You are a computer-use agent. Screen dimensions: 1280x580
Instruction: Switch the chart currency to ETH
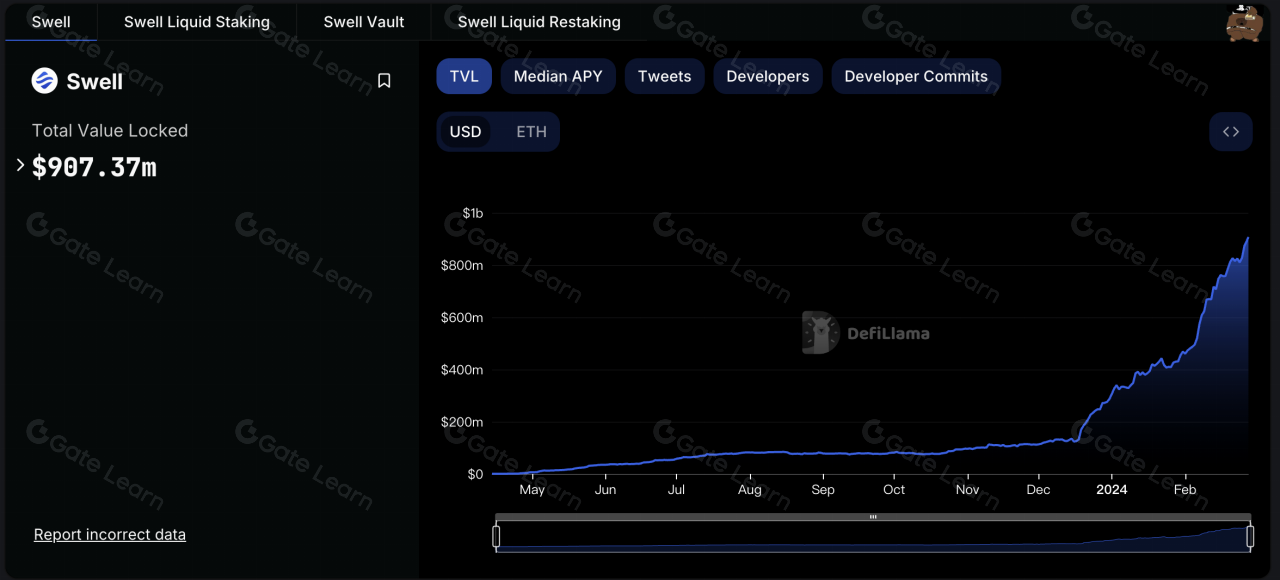(x=531, y=131)
